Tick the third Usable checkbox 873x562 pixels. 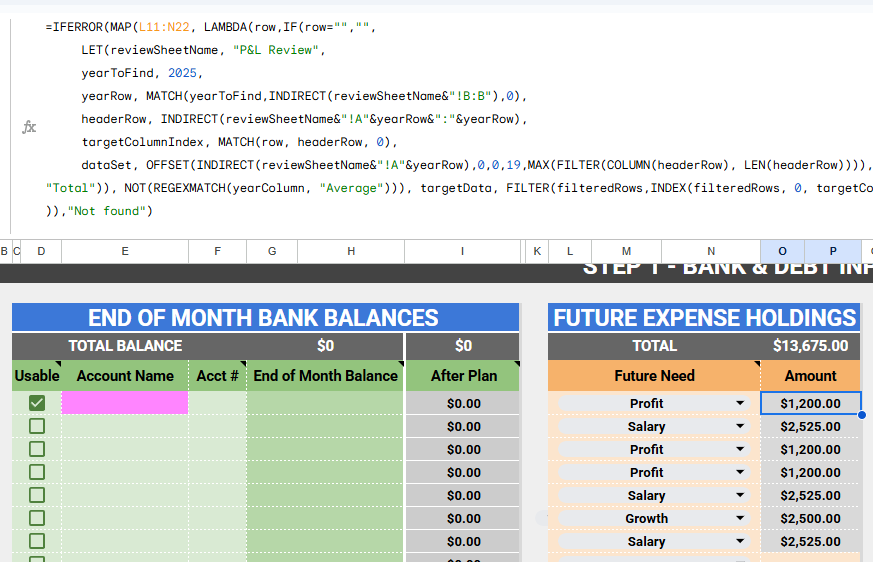click(37, 449)
